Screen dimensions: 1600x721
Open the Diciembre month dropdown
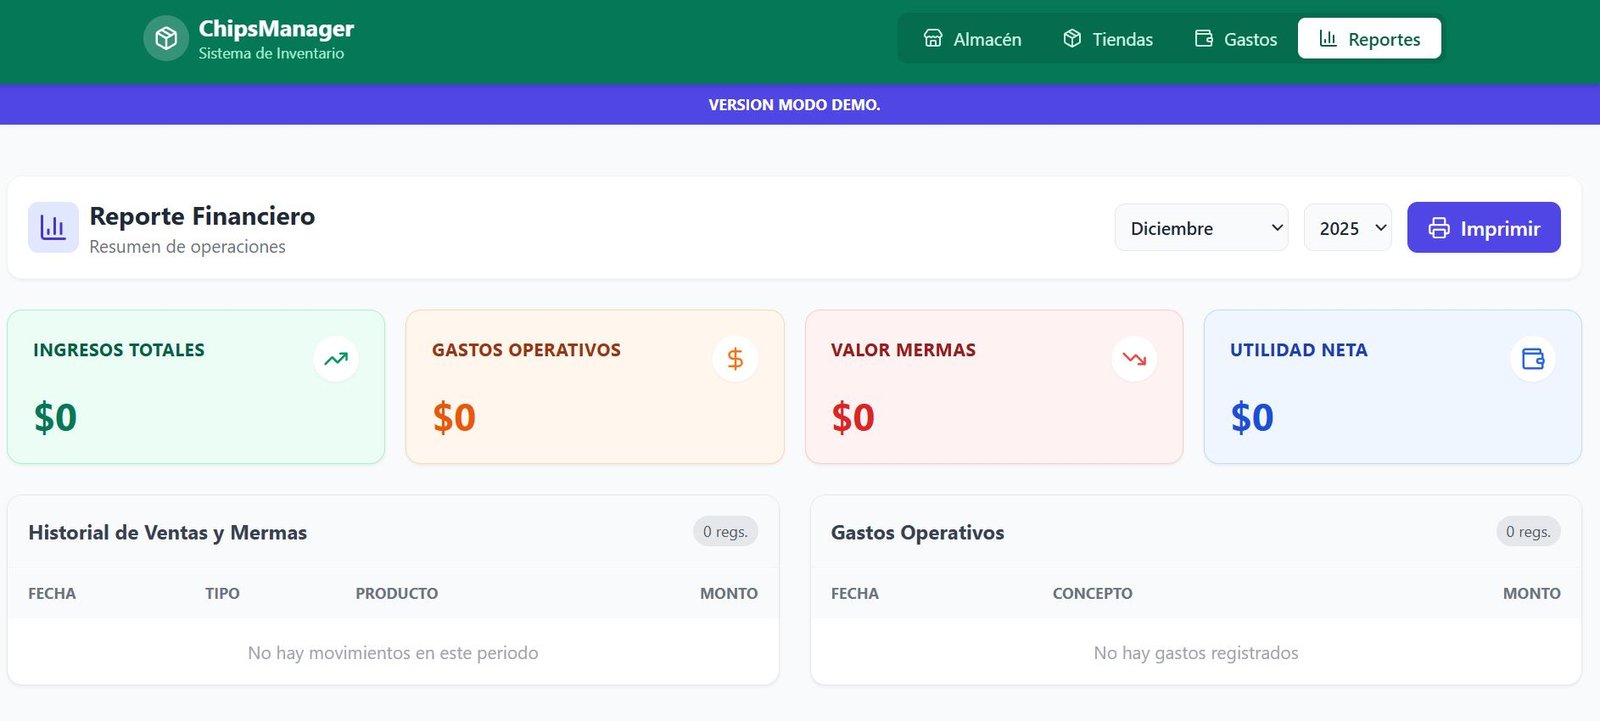click(x=1201, y=228)
